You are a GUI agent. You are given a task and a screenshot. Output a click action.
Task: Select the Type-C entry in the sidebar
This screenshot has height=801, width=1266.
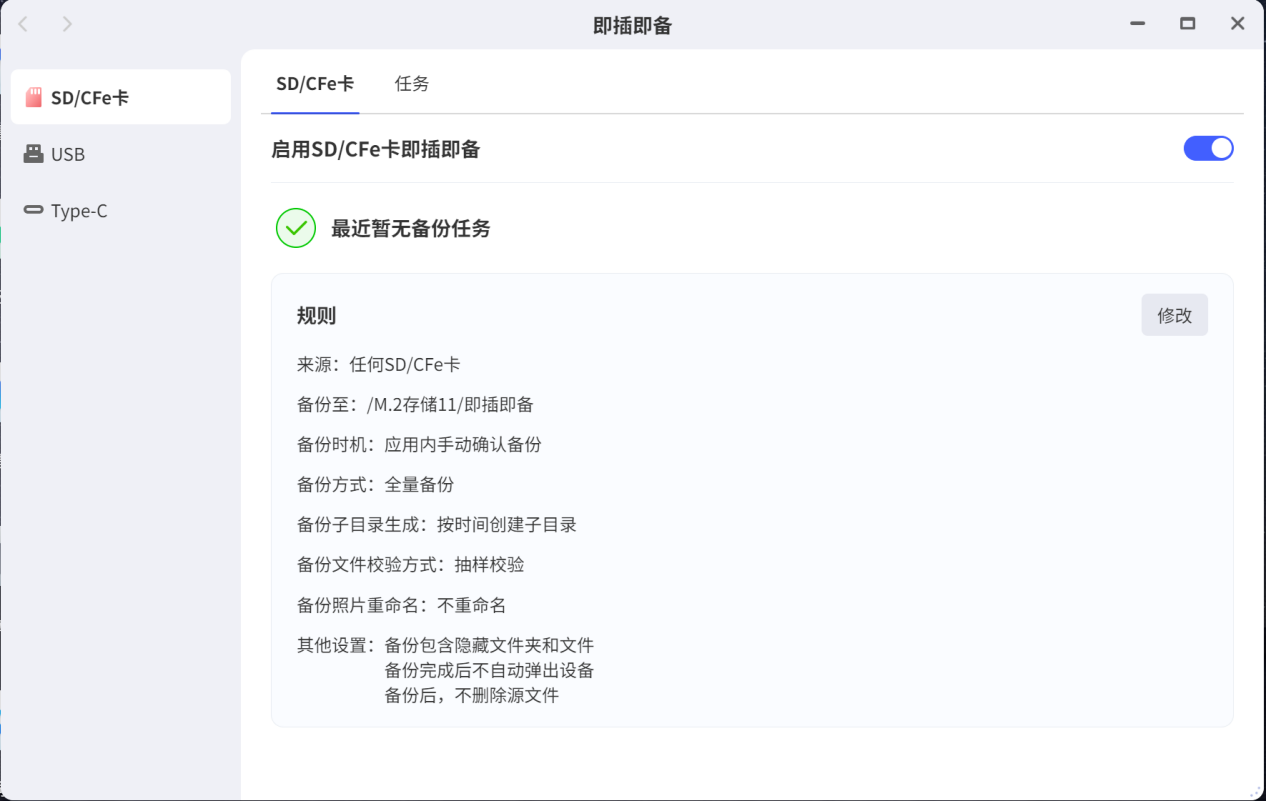(121, 211)
